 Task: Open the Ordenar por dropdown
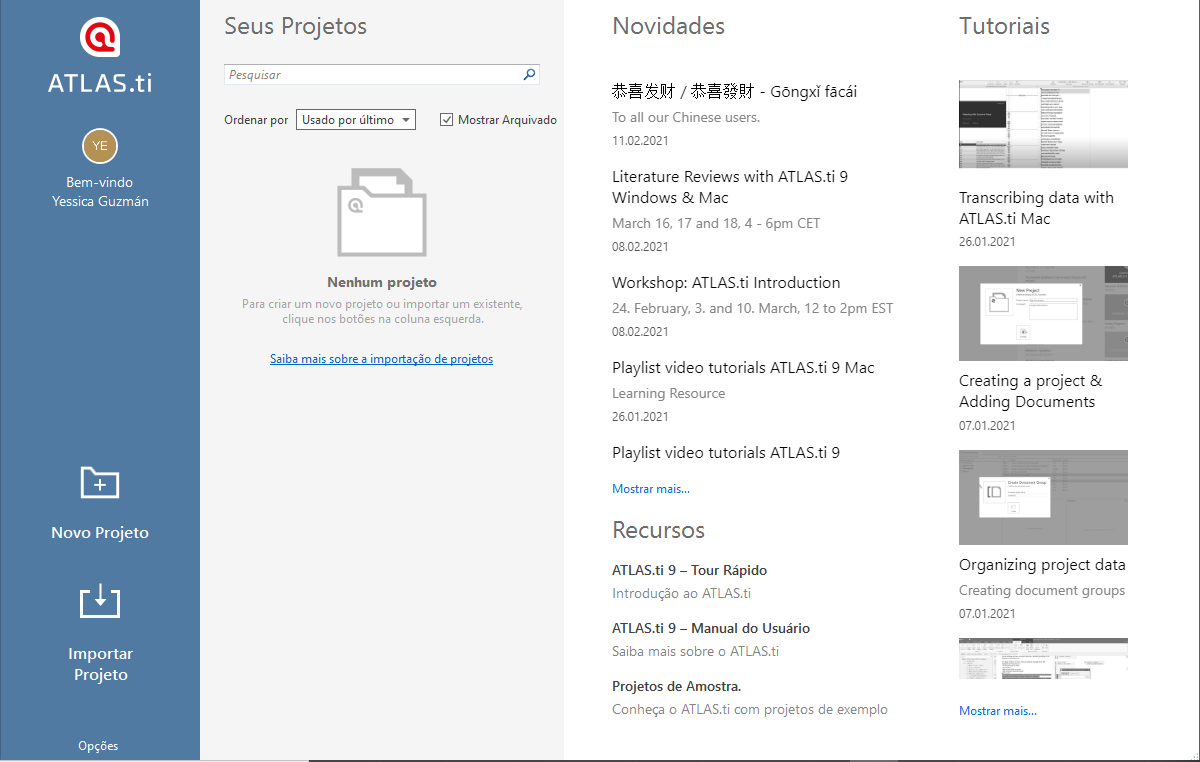356,120
